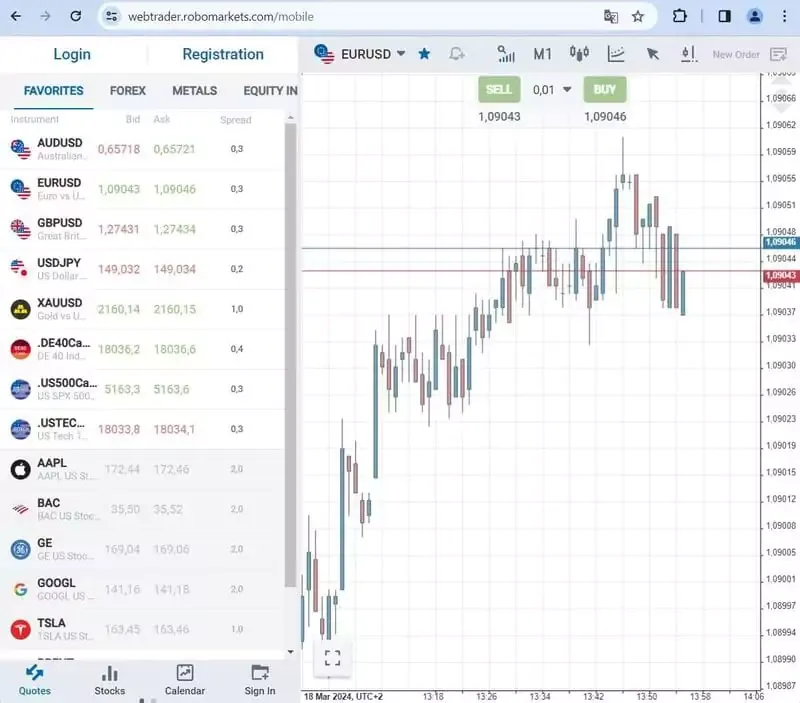Click the gold XAUUSD icon

coord(20,309)
